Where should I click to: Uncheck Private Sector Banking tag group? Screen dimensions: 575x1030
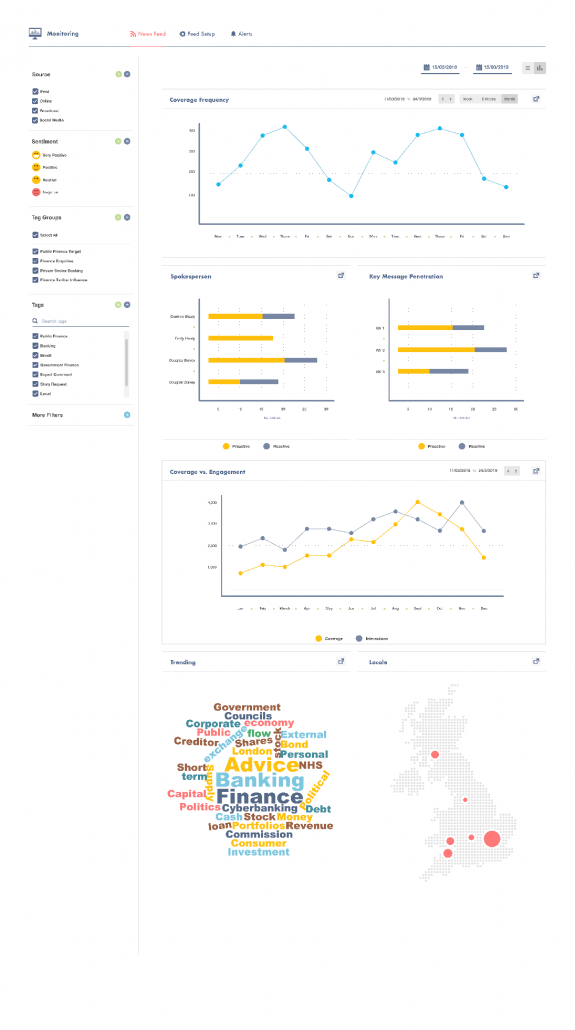tap(35, 271)
